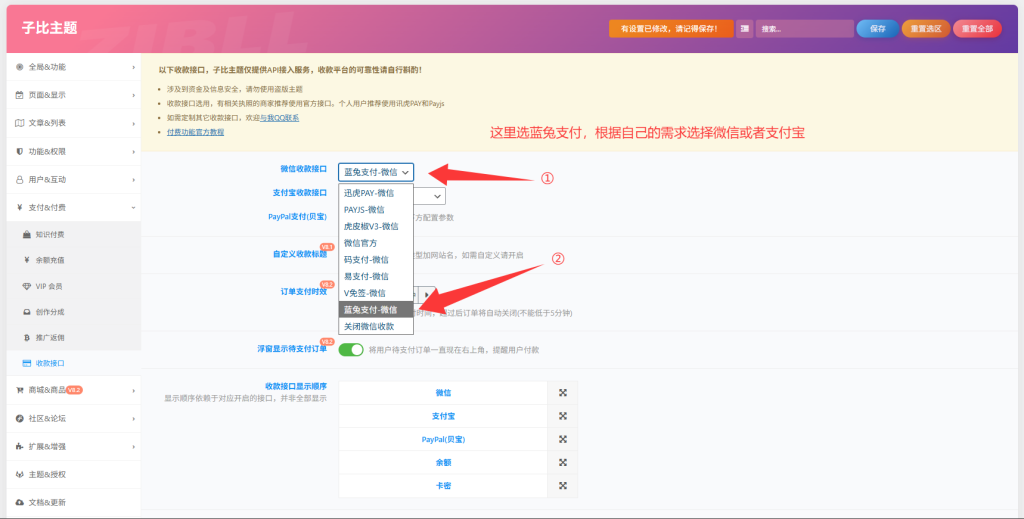This screenshot has width=1024, height=519.
Task: Click the 页面&显示 calendar icon
Action: click(x=20, y=95)
